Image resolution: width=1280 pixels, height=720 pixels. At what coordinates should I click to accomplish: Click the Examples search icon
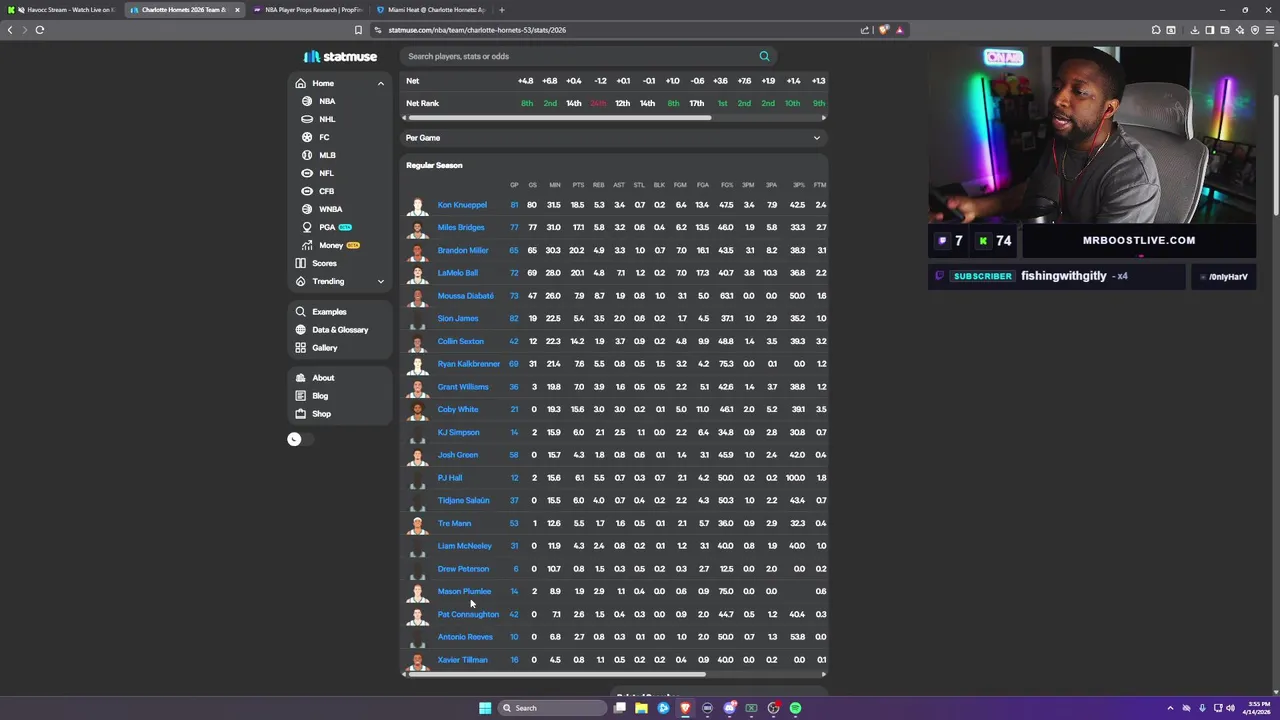(300, 312)
